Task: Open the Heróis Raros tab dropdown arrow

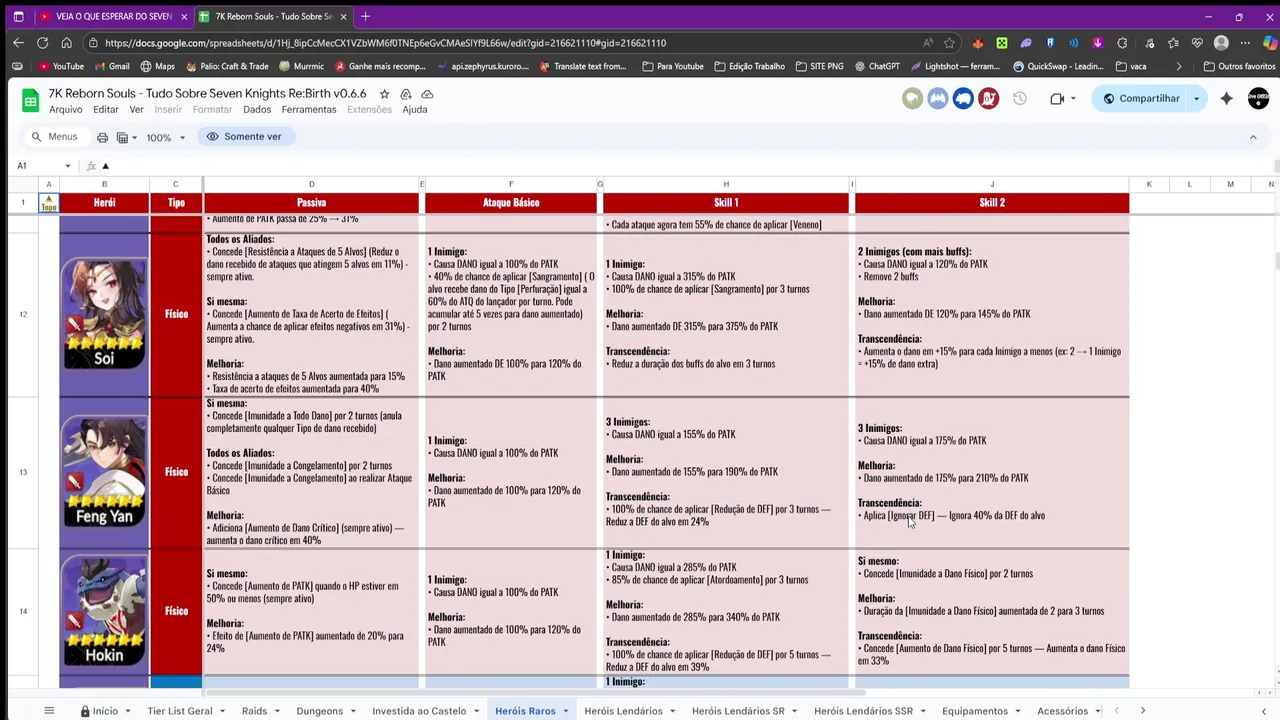Action: pyautogui.click(x=566, y=711)
